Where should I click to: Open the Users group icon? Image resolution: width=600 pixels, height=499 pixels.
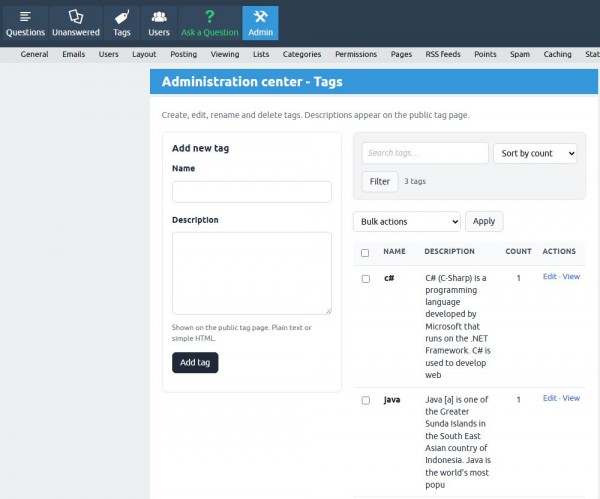[159, 16]
